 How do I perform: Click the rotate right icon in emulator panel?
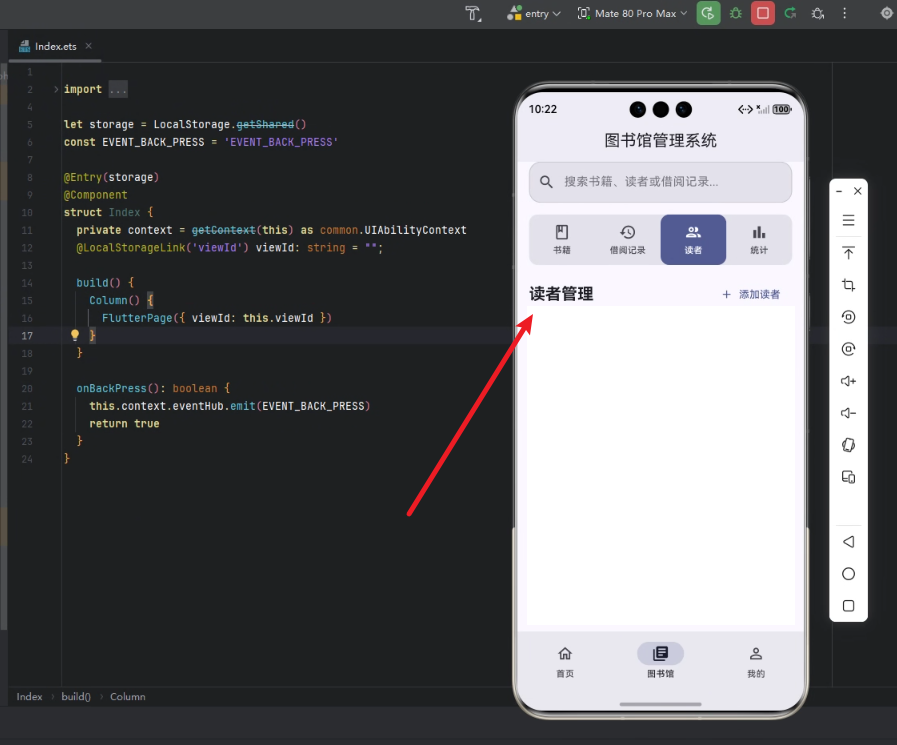click(x=848, y=349)
